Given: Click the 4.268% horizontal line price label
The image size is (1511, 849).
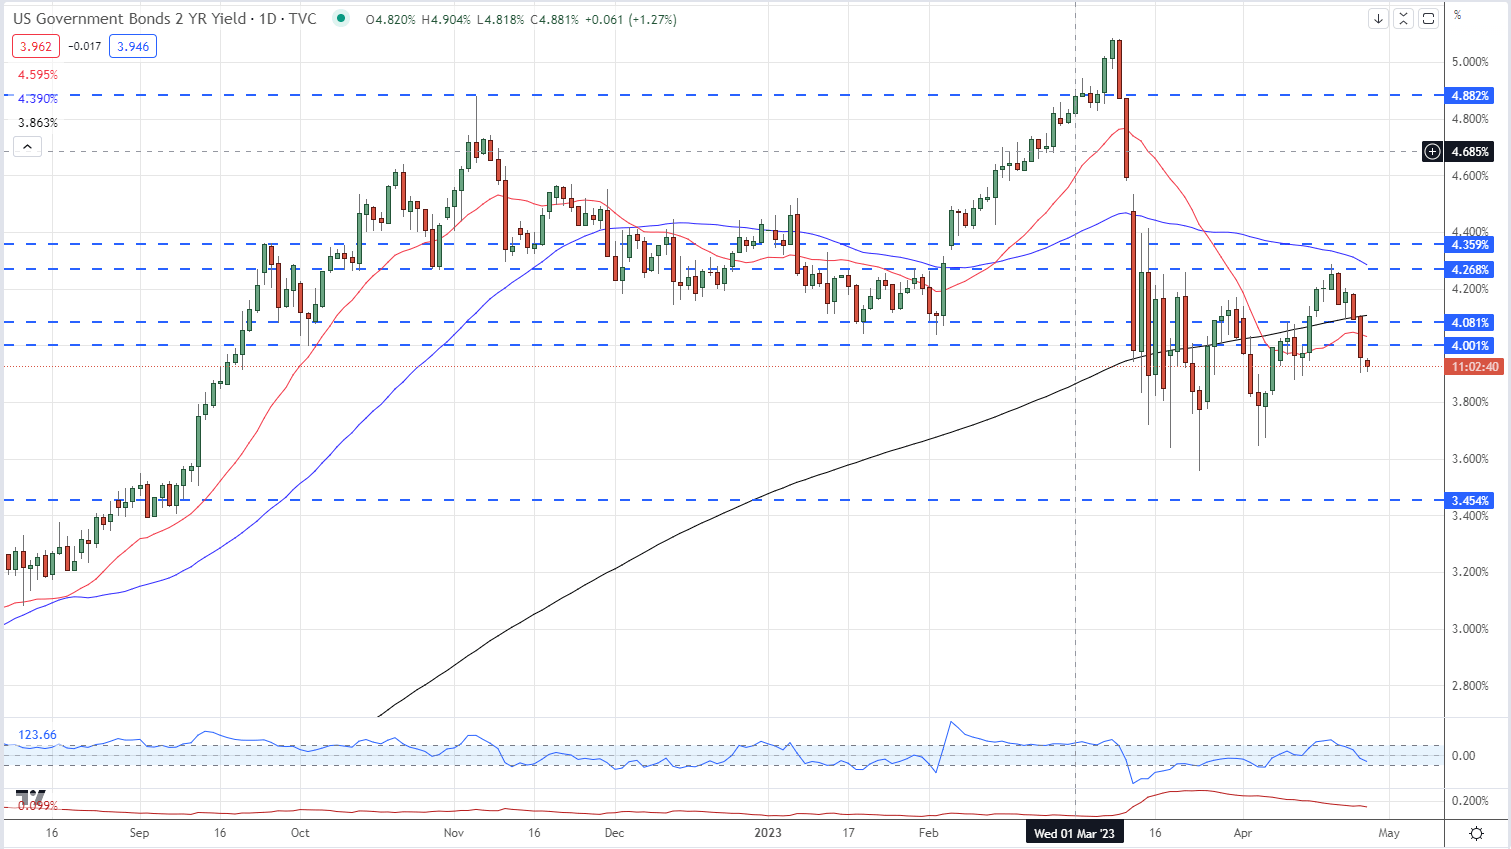Looking at the screenshot, I should 1470,270.
